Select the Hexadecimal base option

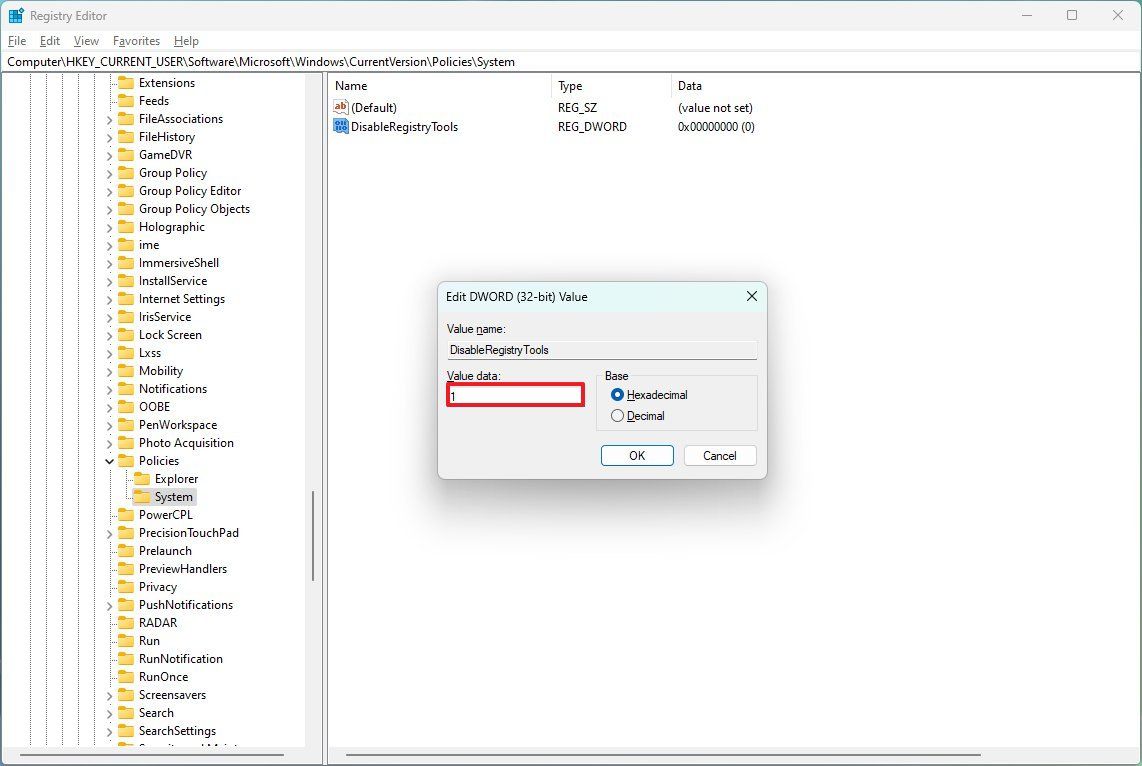617,394
